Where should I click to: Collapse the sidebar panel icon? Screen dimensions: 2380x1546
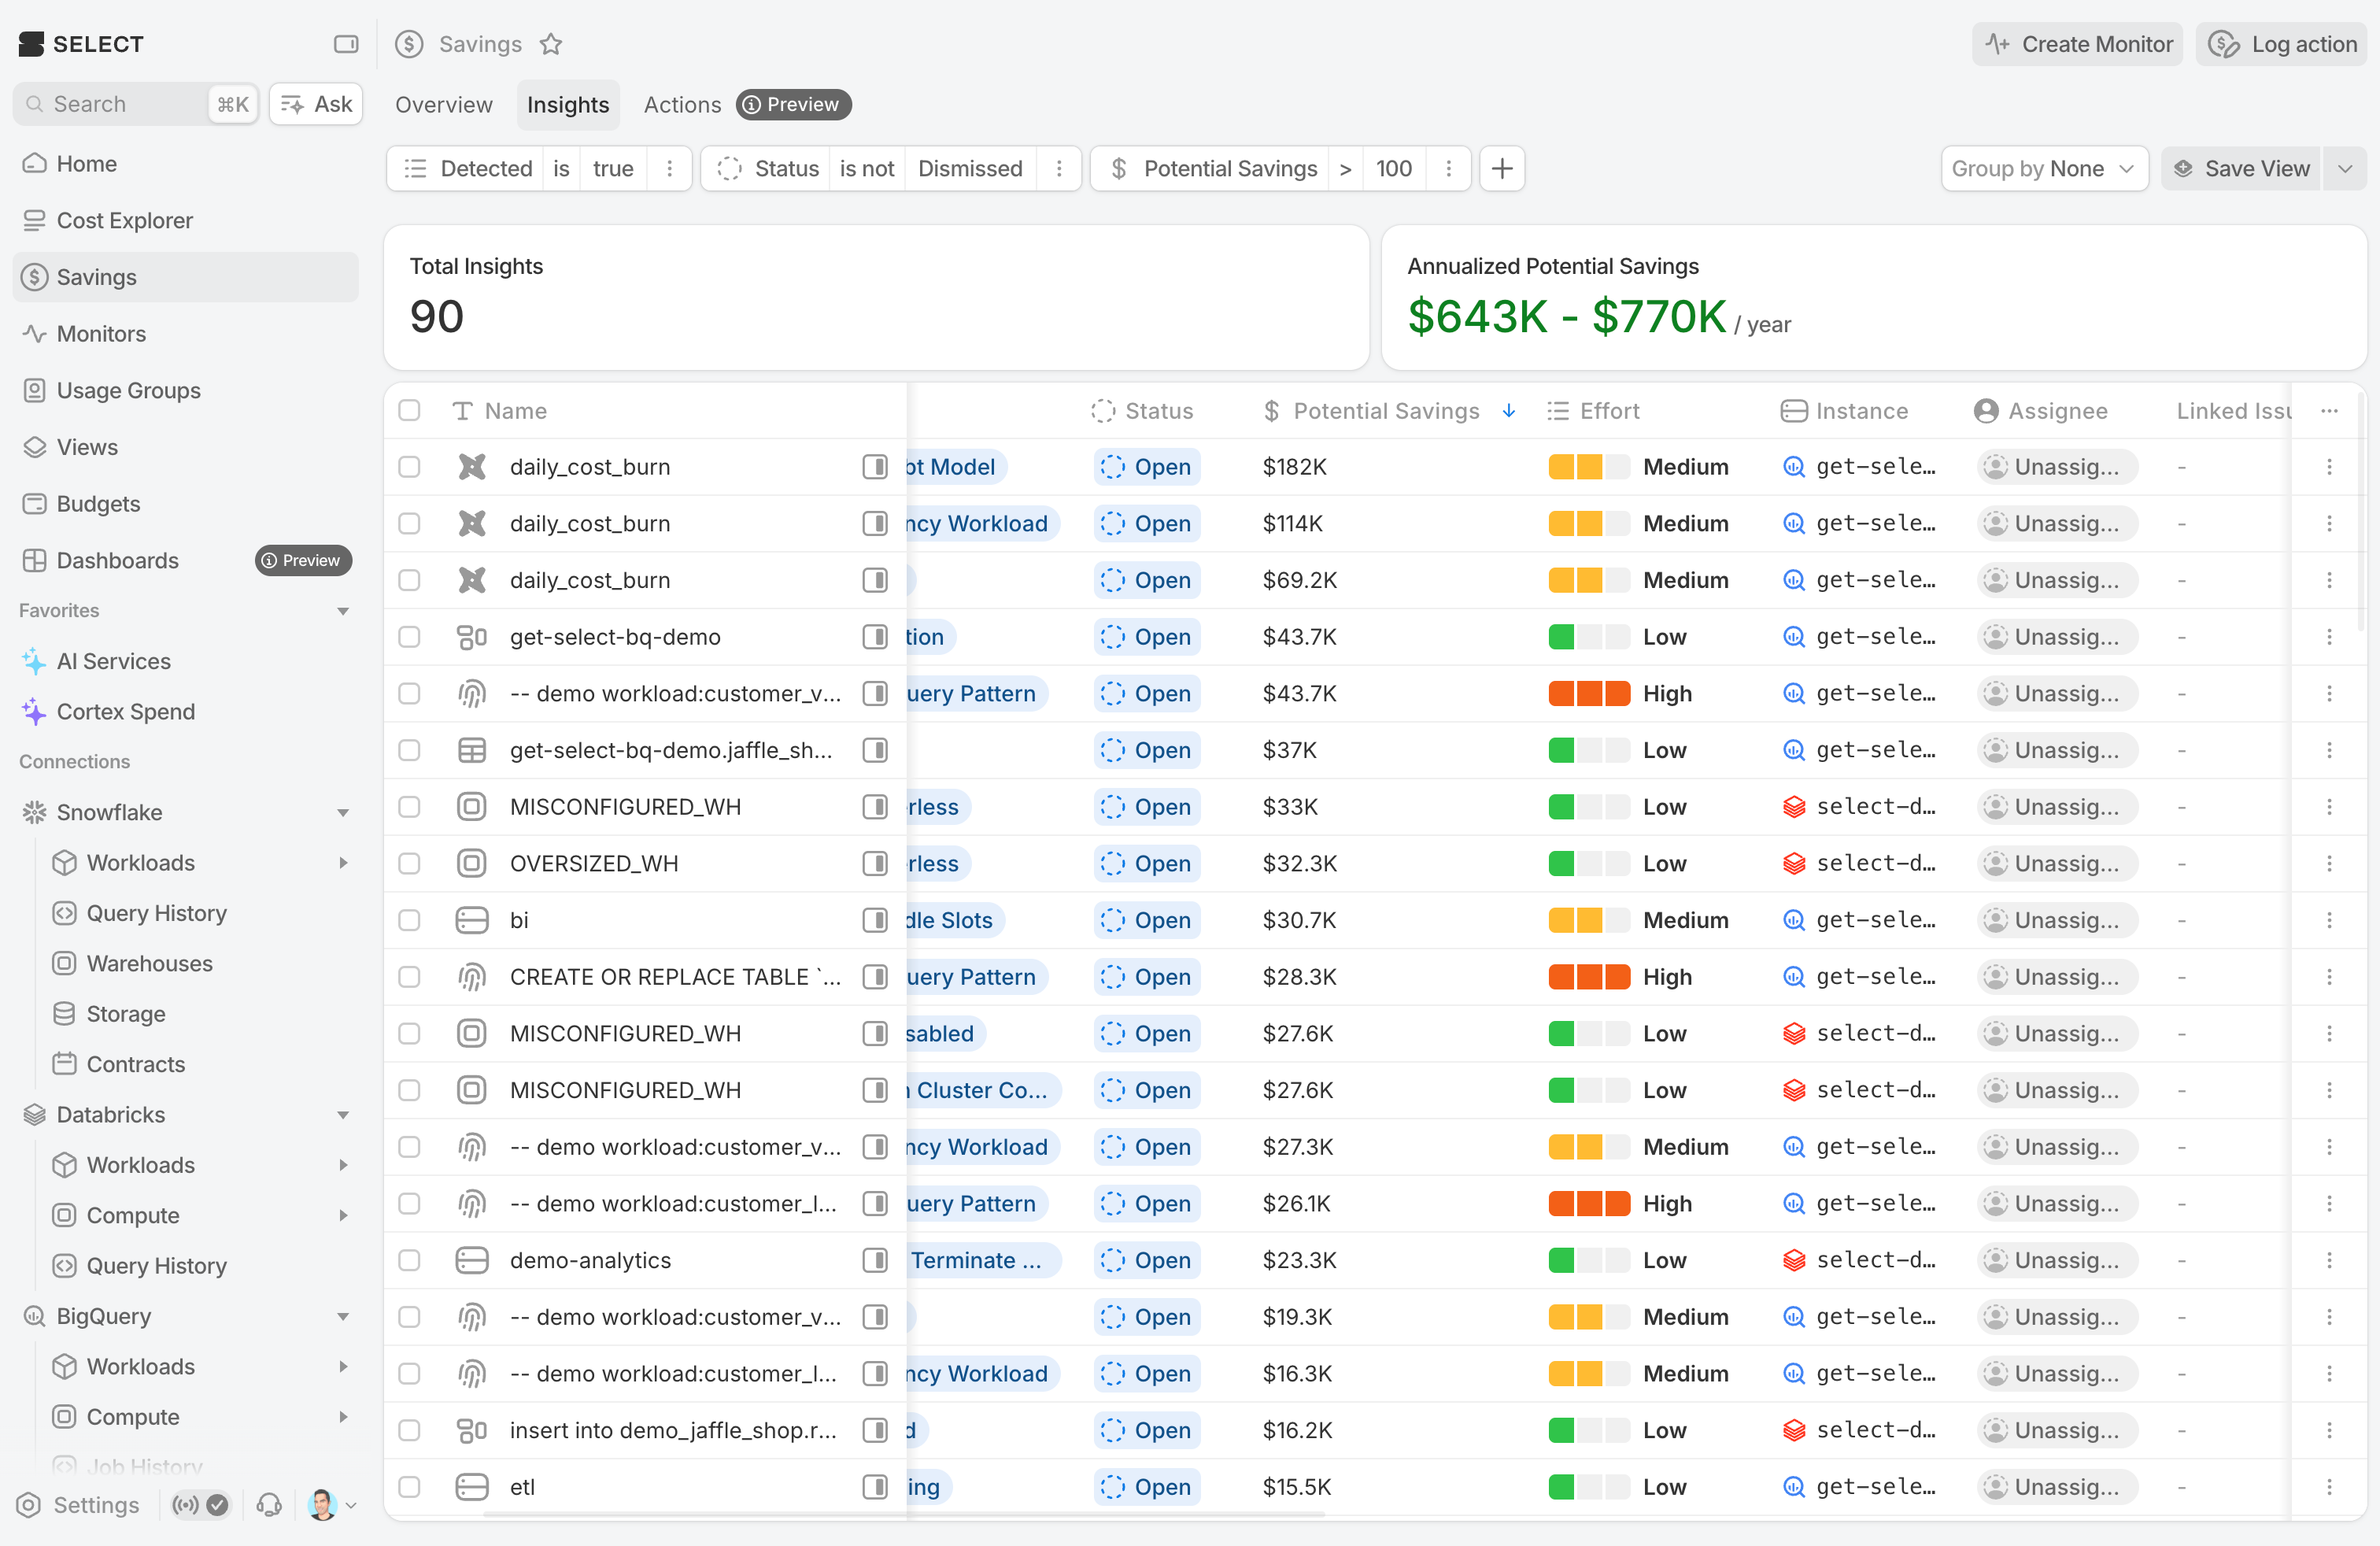tap(345, 44)
